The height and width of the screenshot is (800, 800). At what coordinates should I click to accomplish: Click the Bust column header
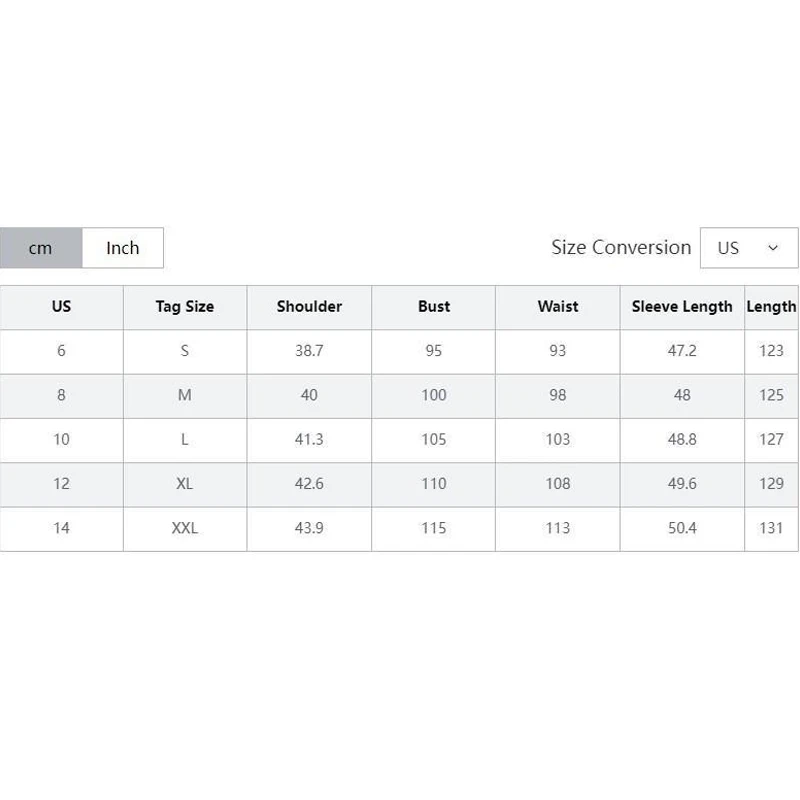(434, 307)
